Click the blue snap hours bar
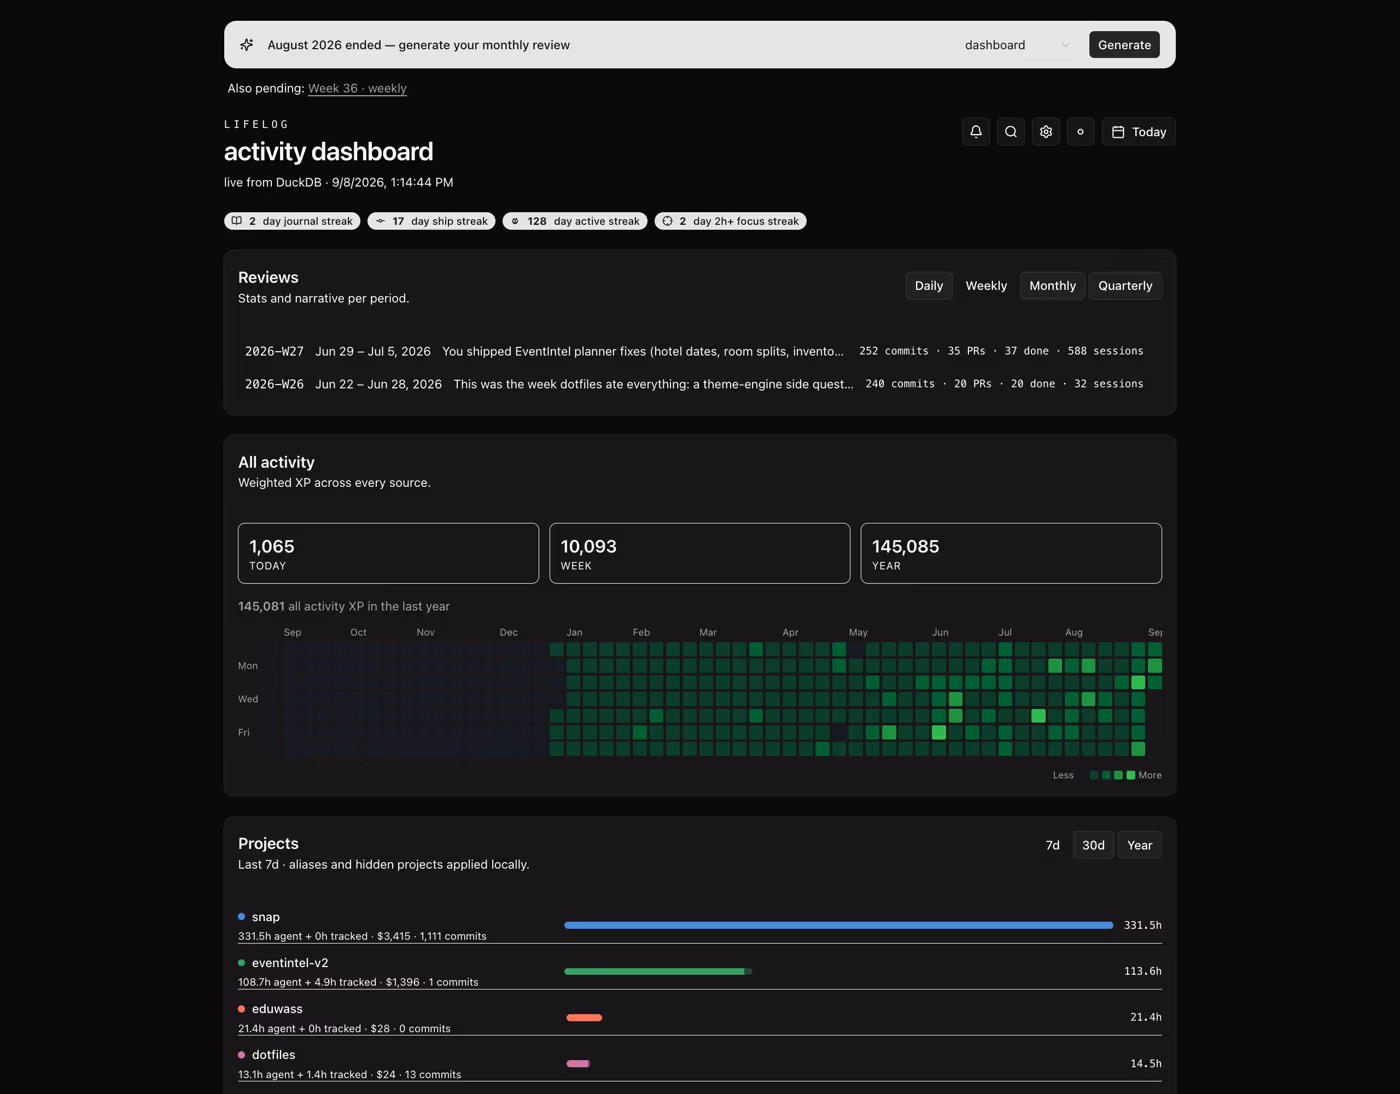Viewport: 1400px width, 1094px height. (838, 925)
